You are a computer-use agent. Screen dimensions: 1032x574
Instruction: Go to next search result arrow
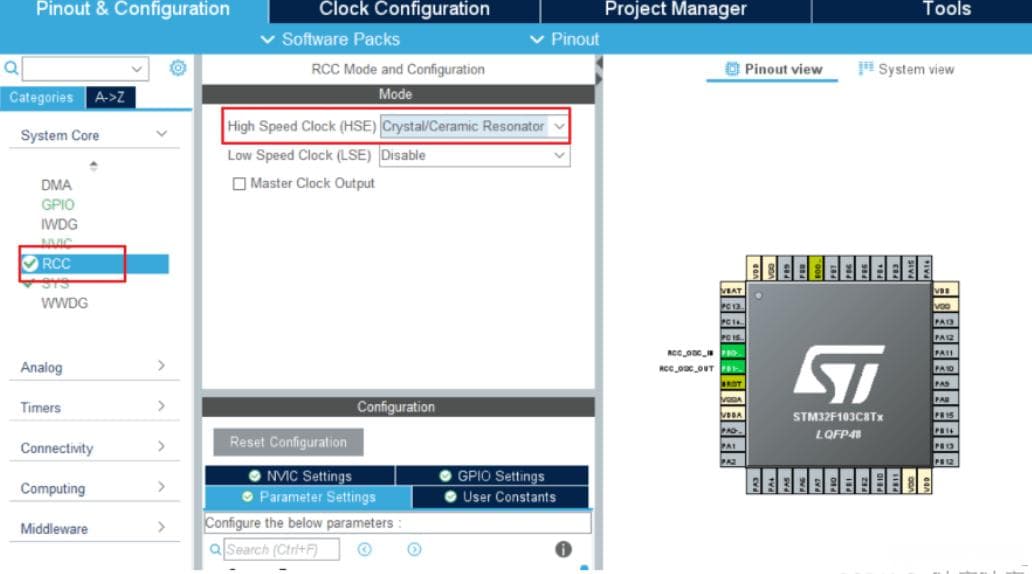[x=414, y=549]
